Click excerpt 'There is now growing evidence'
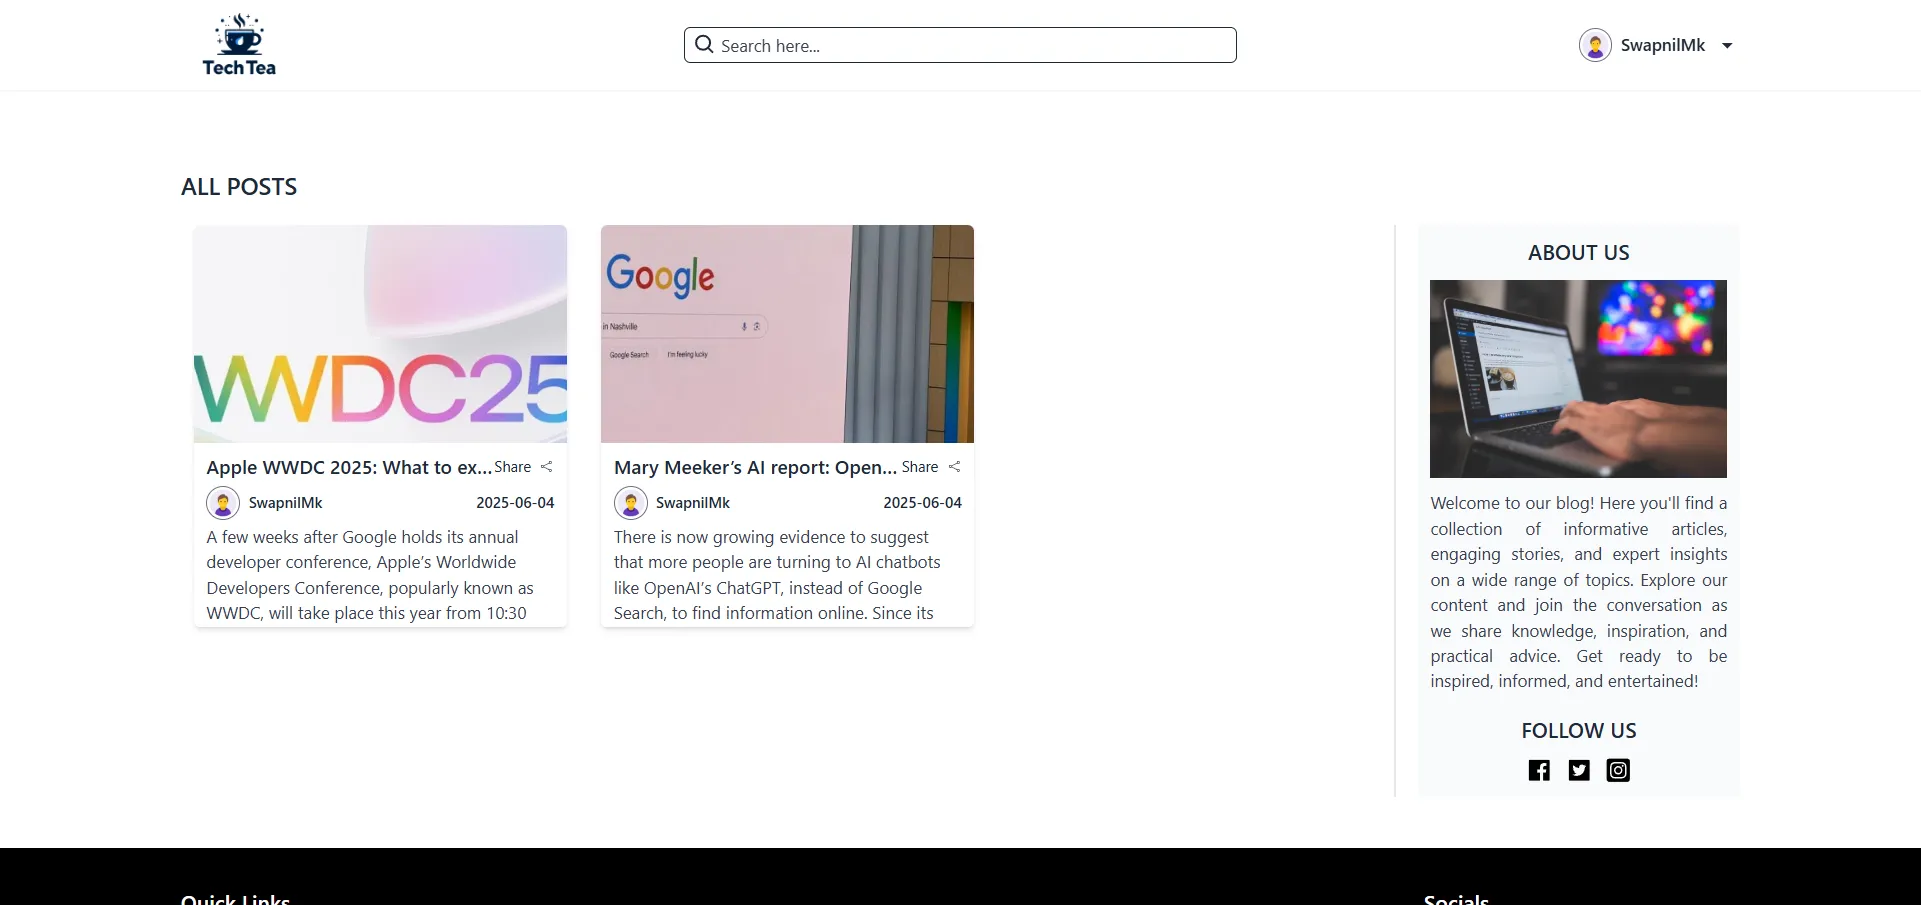This screenshot has height=905, width=1921. pyautogui.click(x=778, y=575)
